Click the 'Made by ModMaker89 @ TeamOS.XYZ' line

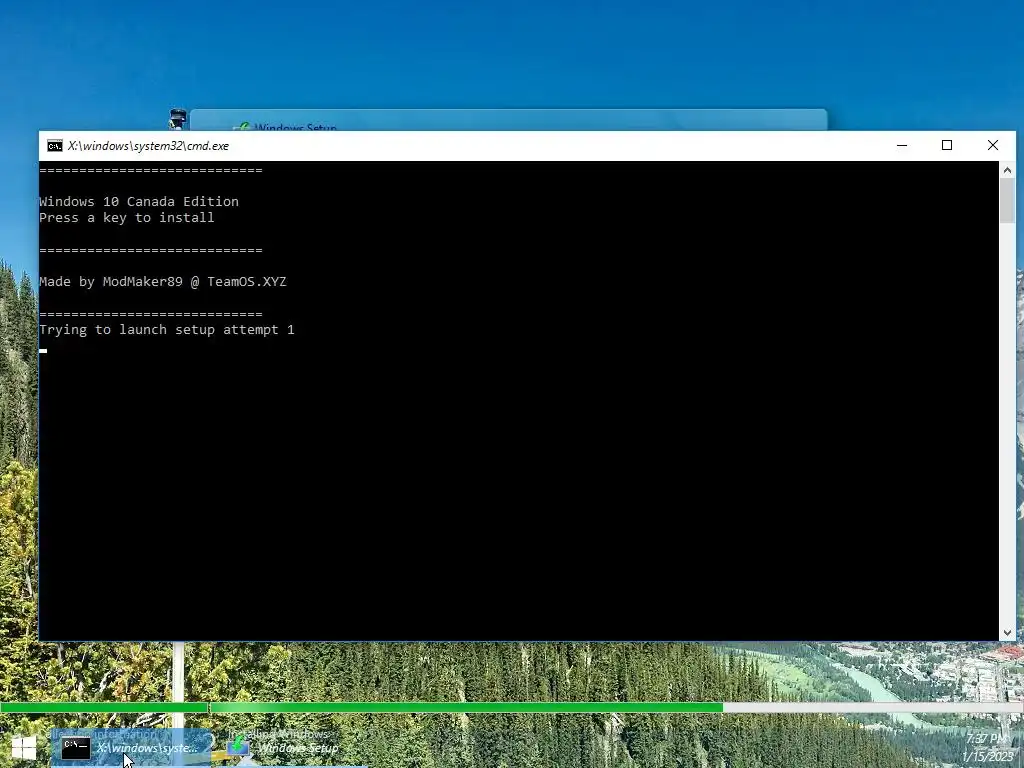pos(163,281)
